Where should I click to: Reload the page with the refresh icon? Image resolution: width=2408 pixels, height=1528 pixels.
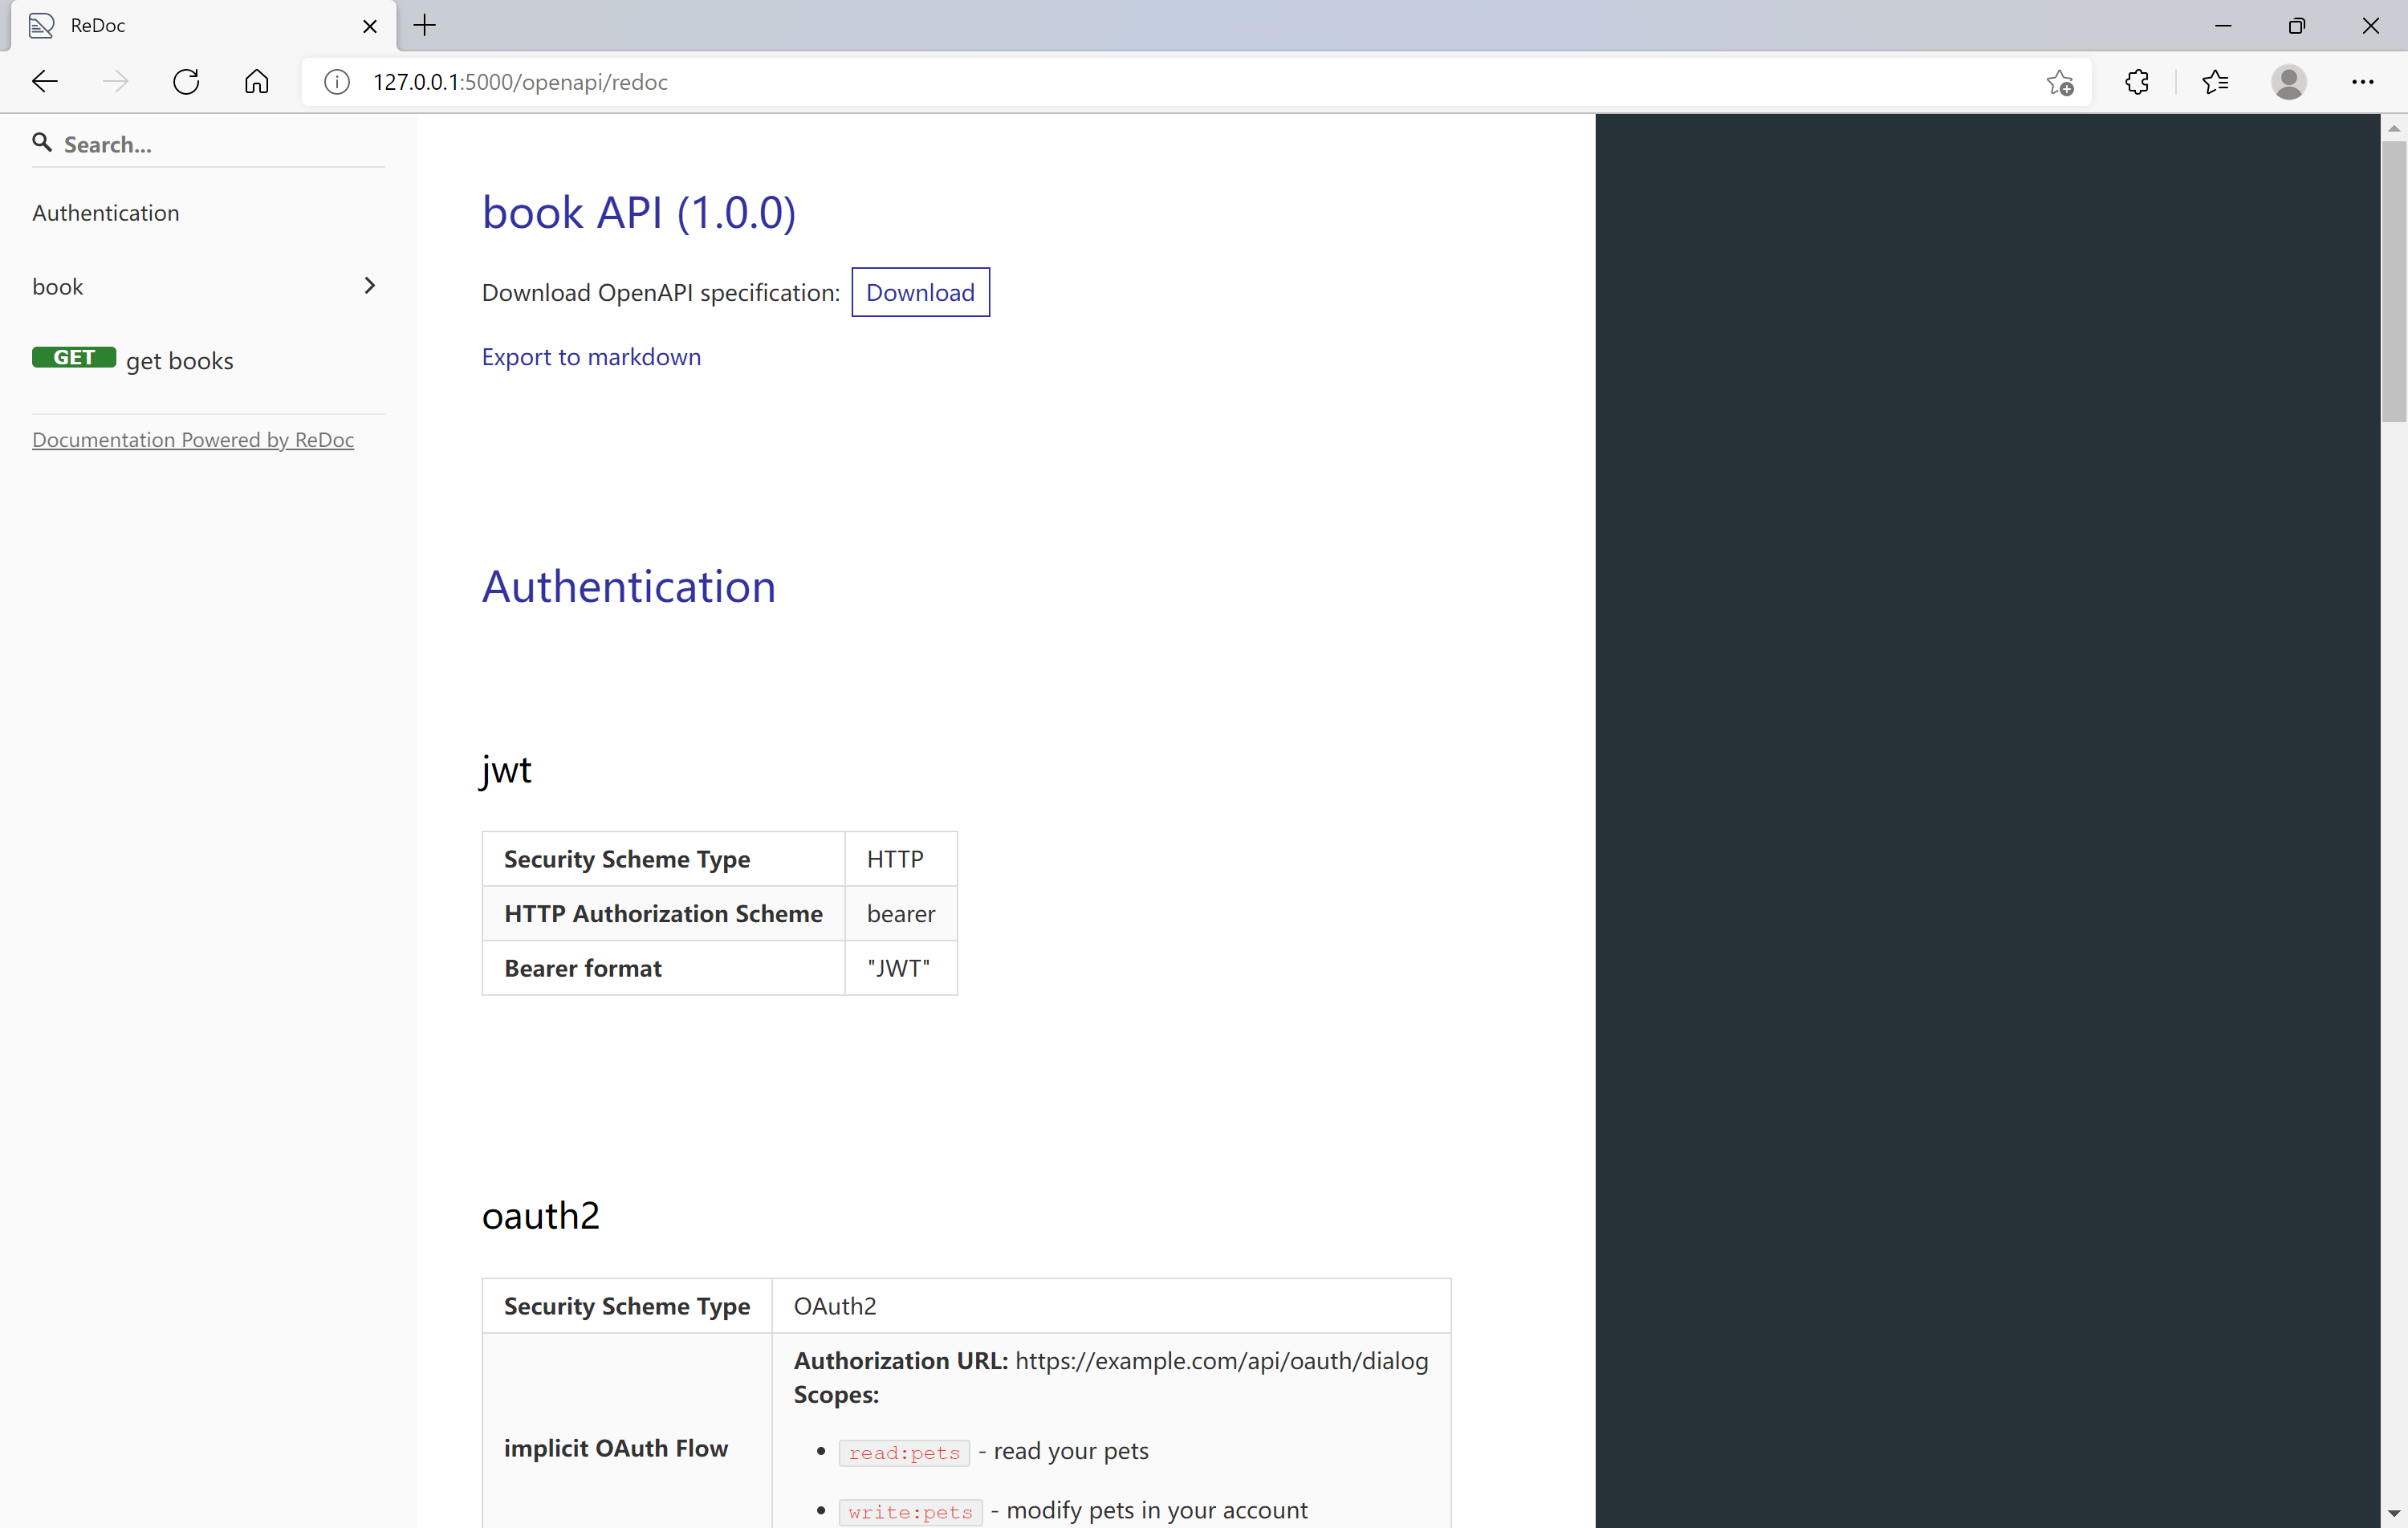186,81
